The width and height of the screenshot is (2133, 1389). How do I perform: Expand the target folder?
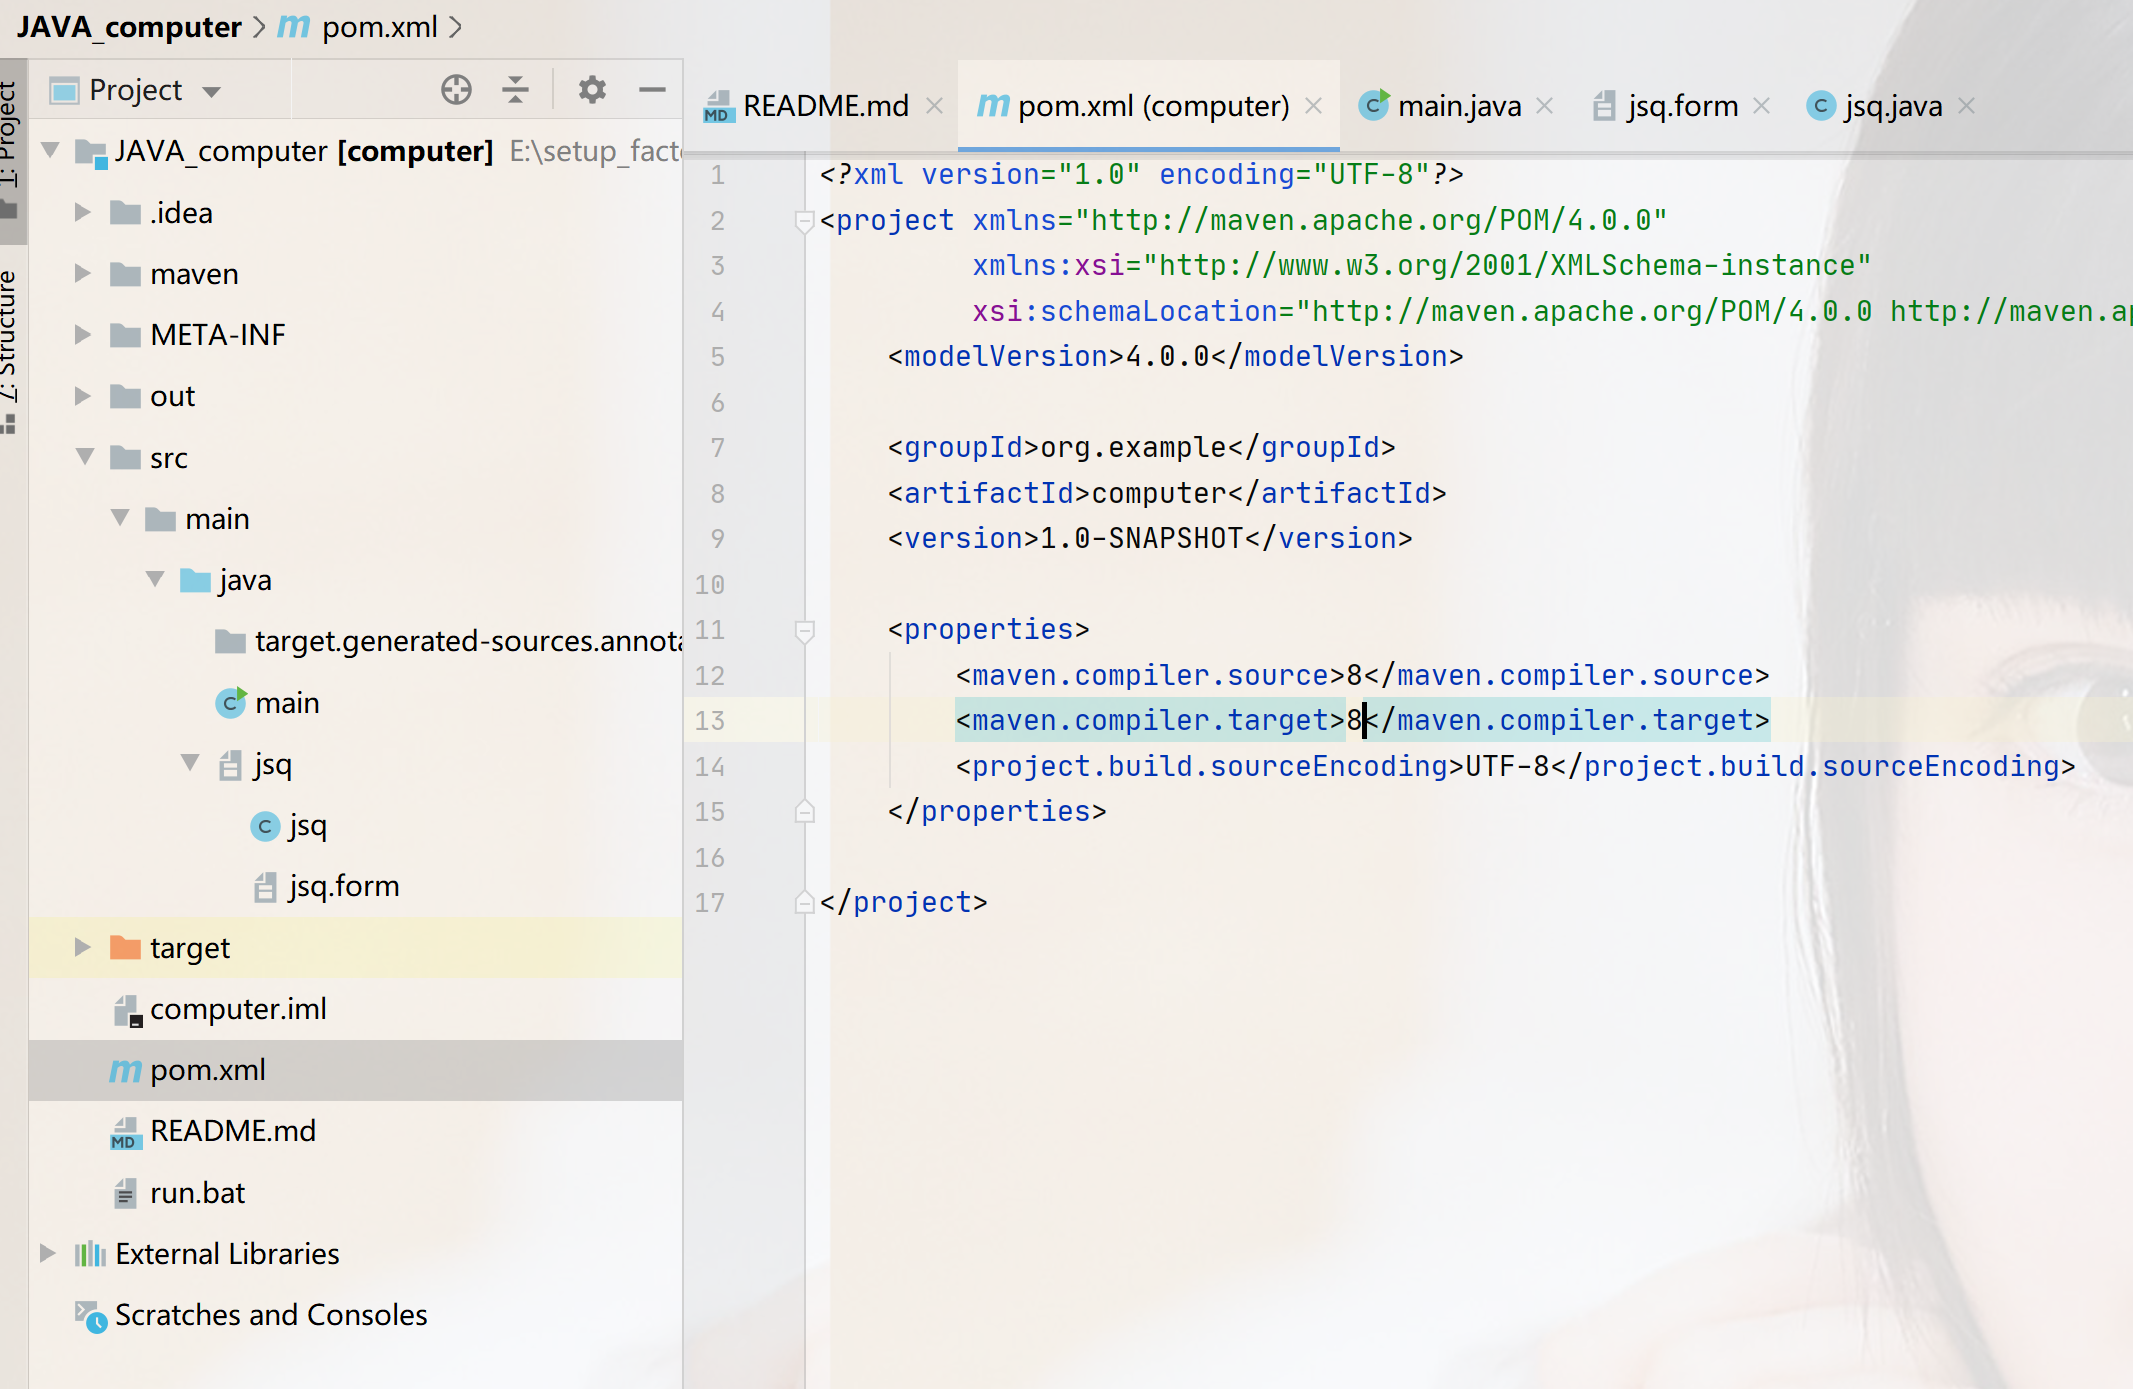click(83, 947)
